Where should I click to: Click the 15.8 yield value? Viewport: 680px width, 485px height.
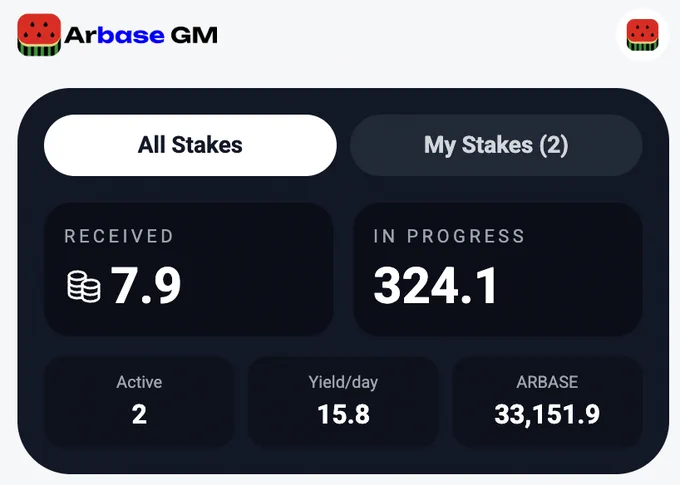(343, 414)
